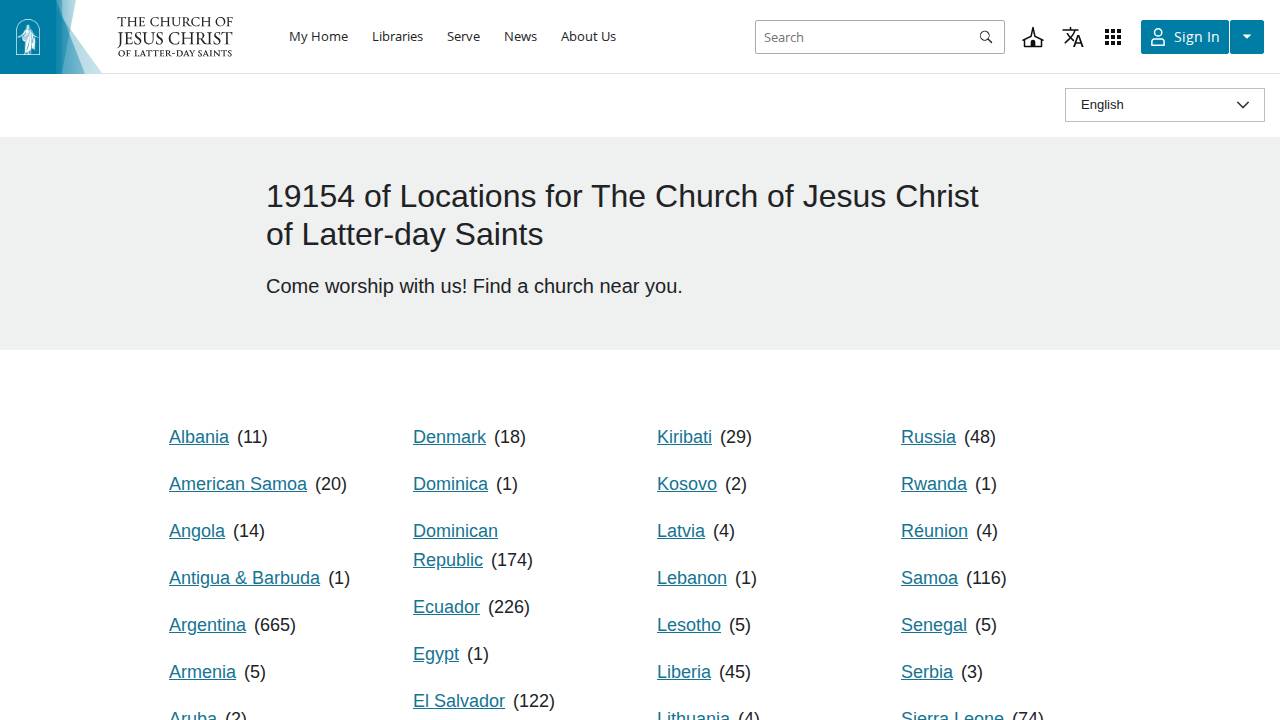Click the Church of Jesus Christ logo icon
Screen dimensions: 1280x720
(27, 36)
